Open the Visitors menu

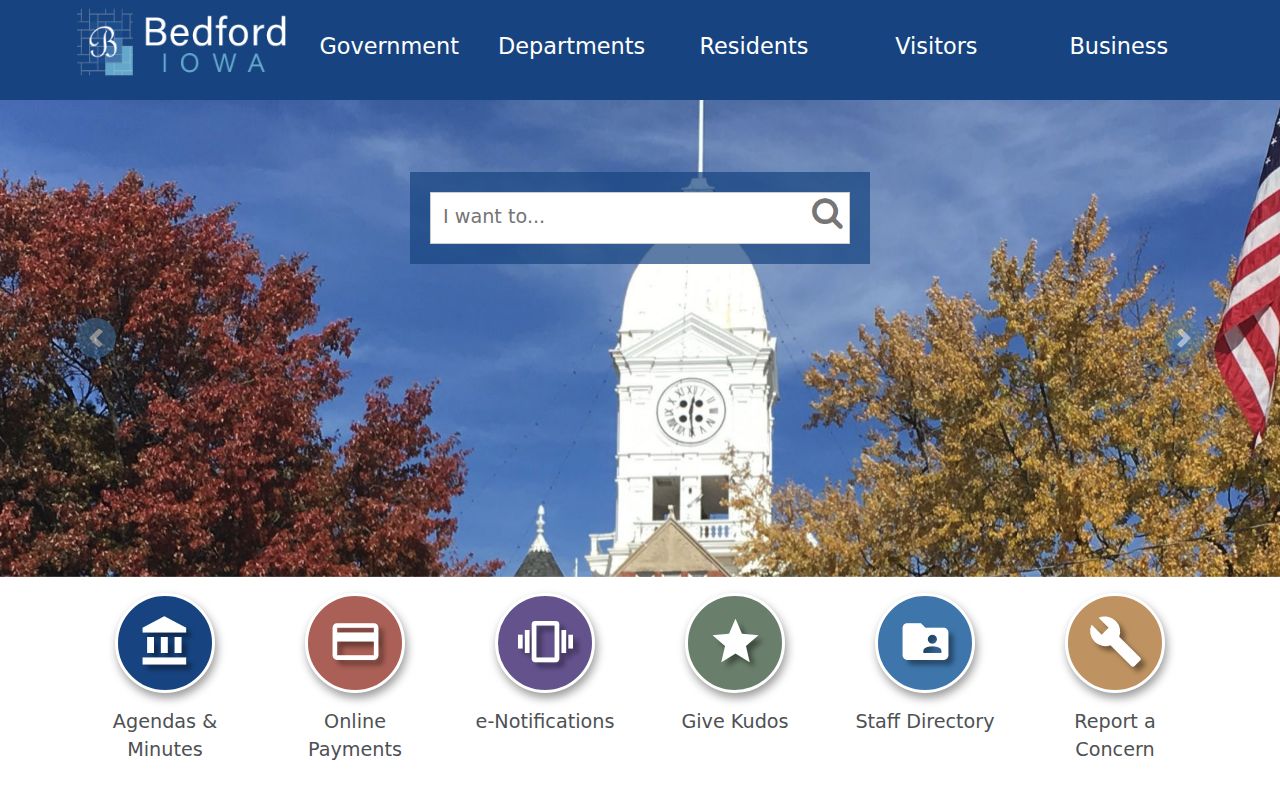936,46
